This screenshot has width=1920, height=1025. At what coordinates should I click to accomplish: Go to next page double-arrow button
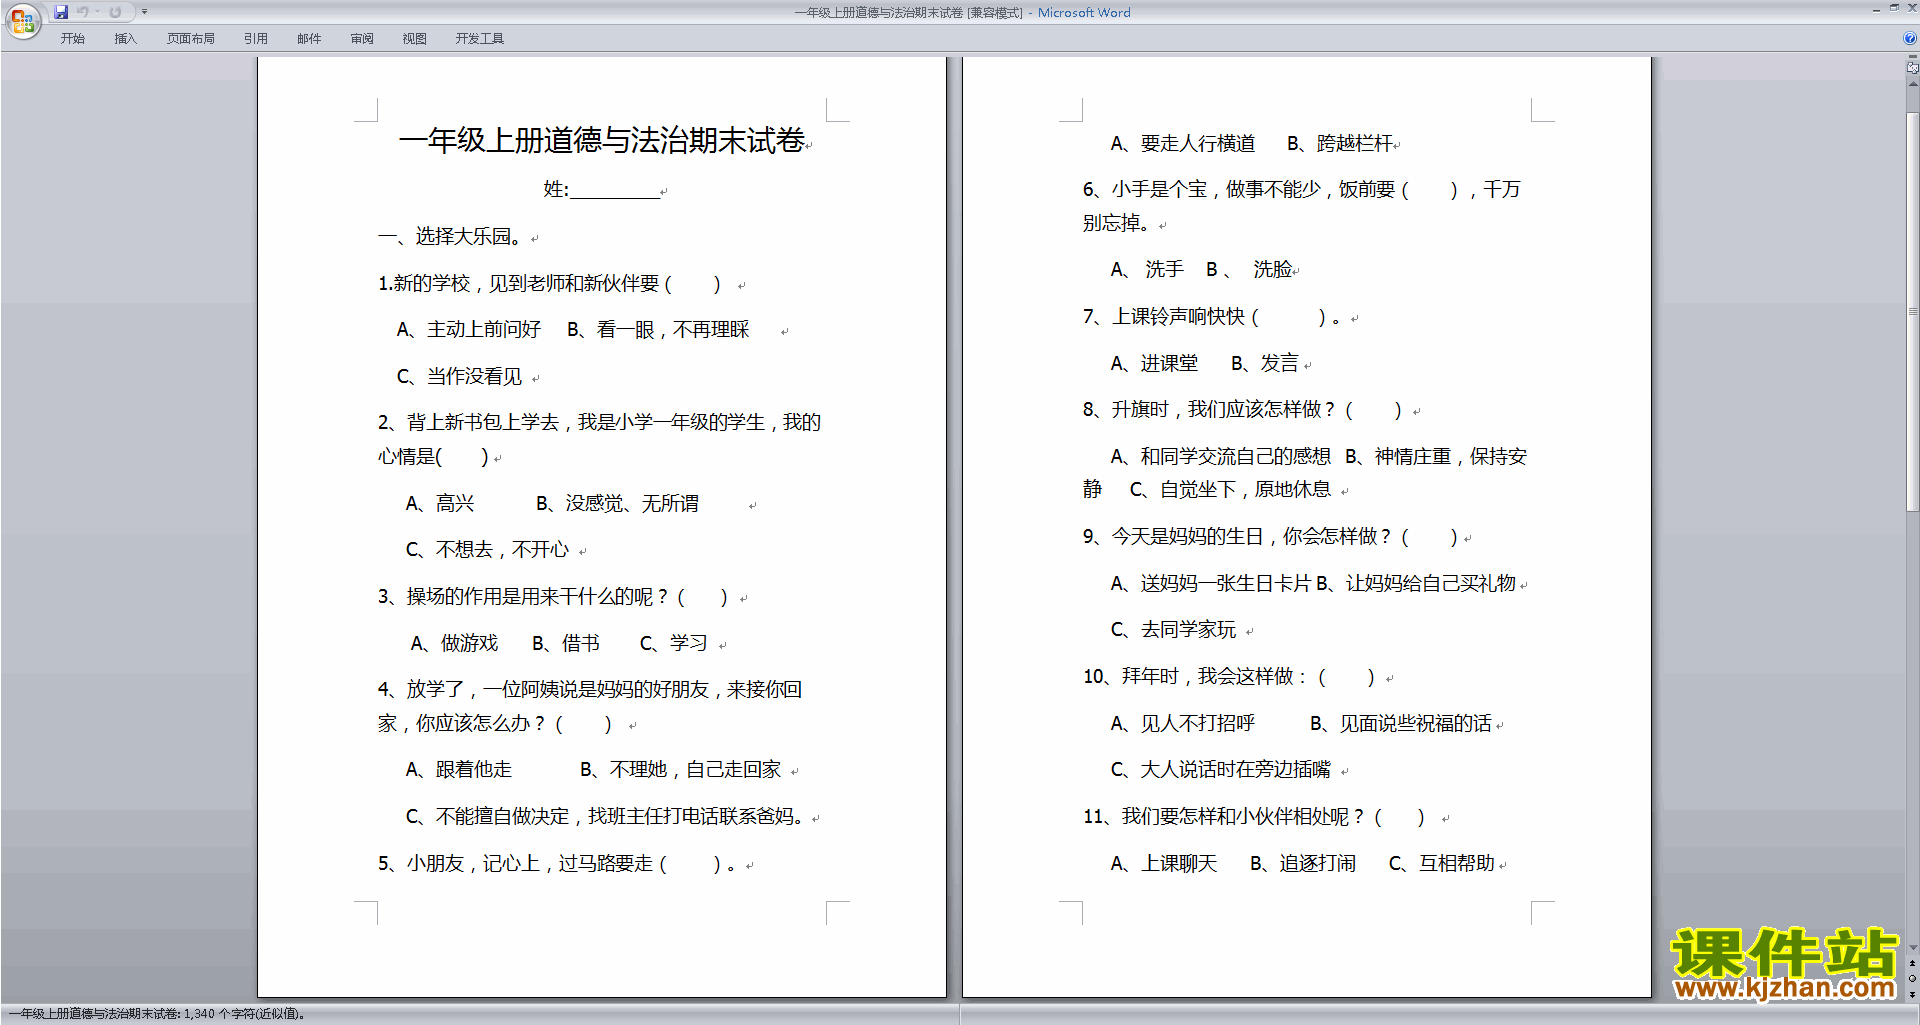click(x=1912, y=994)
